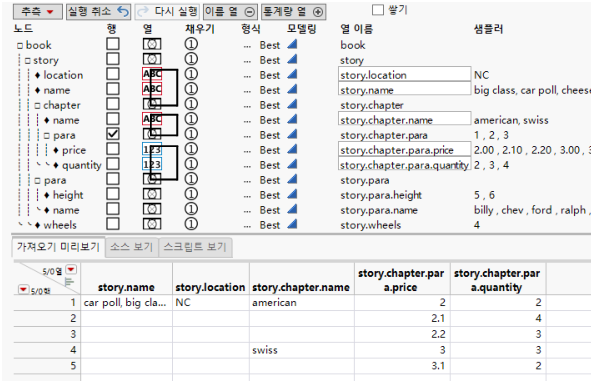Click the fill (①) icon in story.chapter row
The width and height of the screenshot is (591, 392).
pyautogui.click(x=191, y=104)
